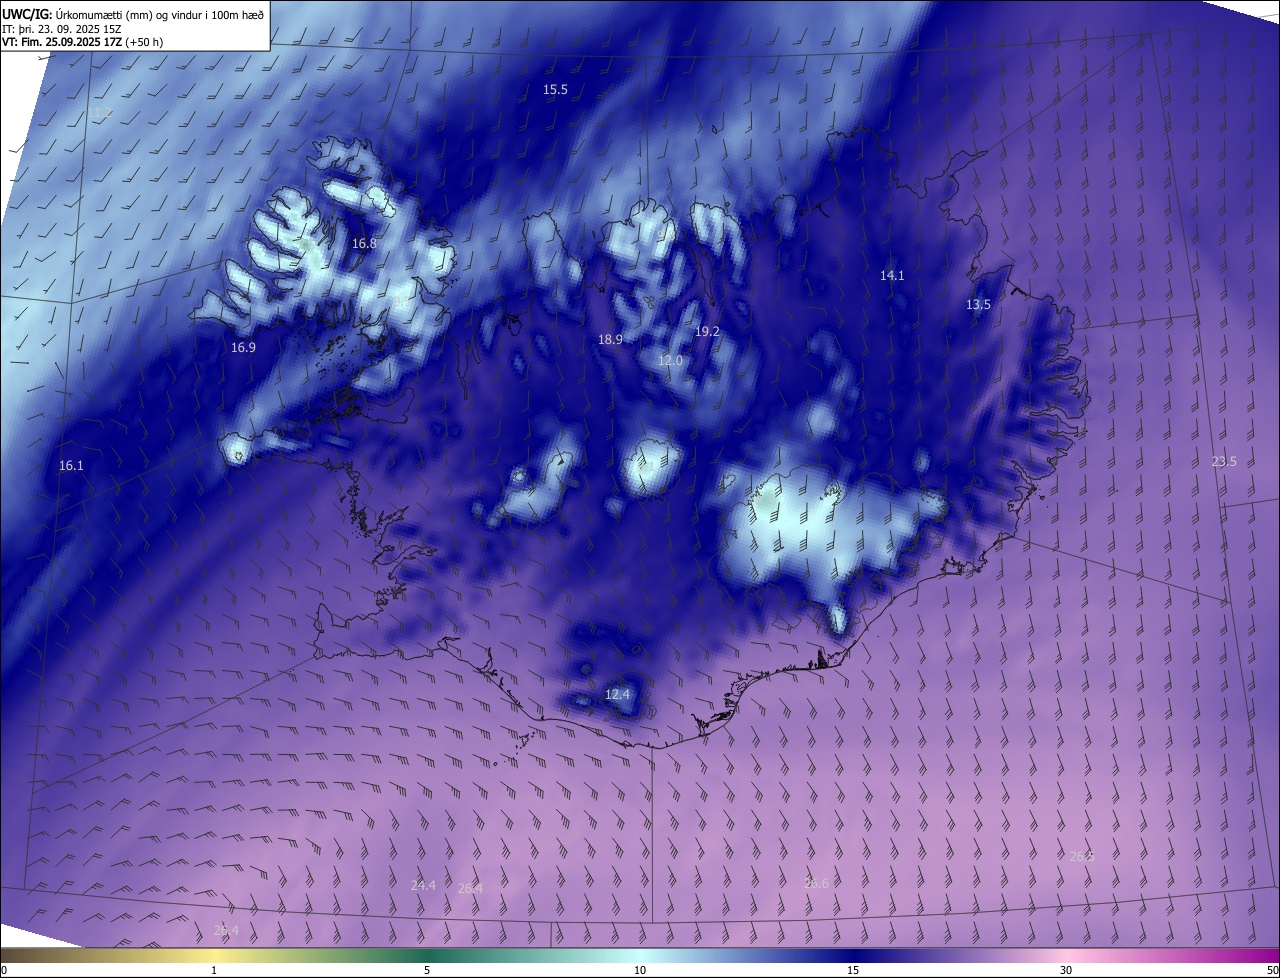Click the 26.6 value label on the map
The image size is (1280, 978).
pos(816,883)
